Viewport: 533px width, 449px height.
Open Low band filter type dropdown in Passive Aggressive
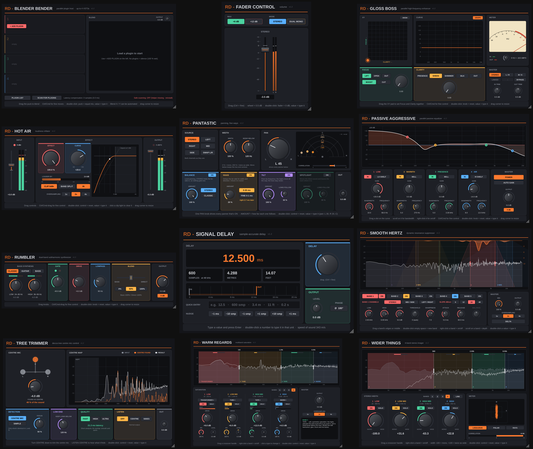pos(382,177)
